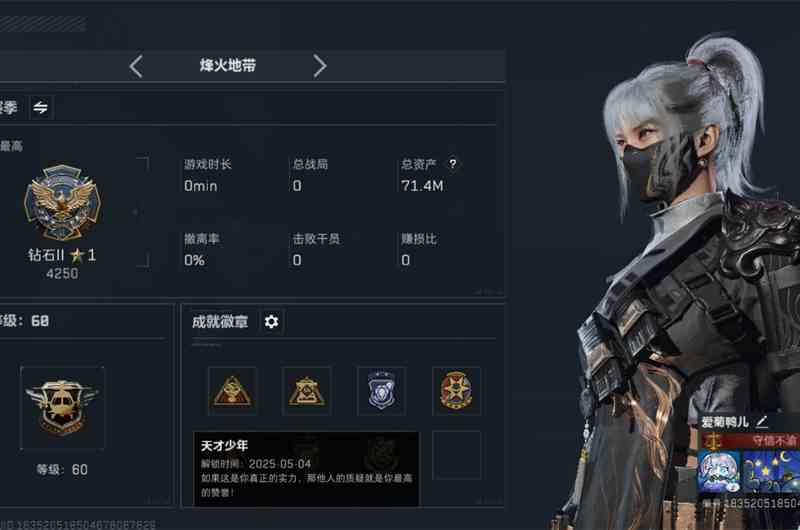The width and height of the screenshot is (800, 530).
Task: Go to previous mode with left arrow
Action: [x=136, y=66]
